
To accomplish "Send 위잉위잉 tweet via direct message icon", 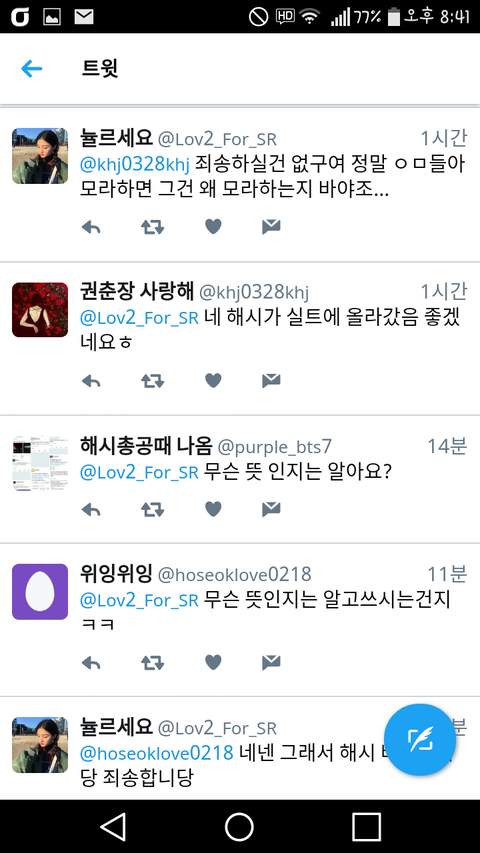I will click(x=271, y=662).
